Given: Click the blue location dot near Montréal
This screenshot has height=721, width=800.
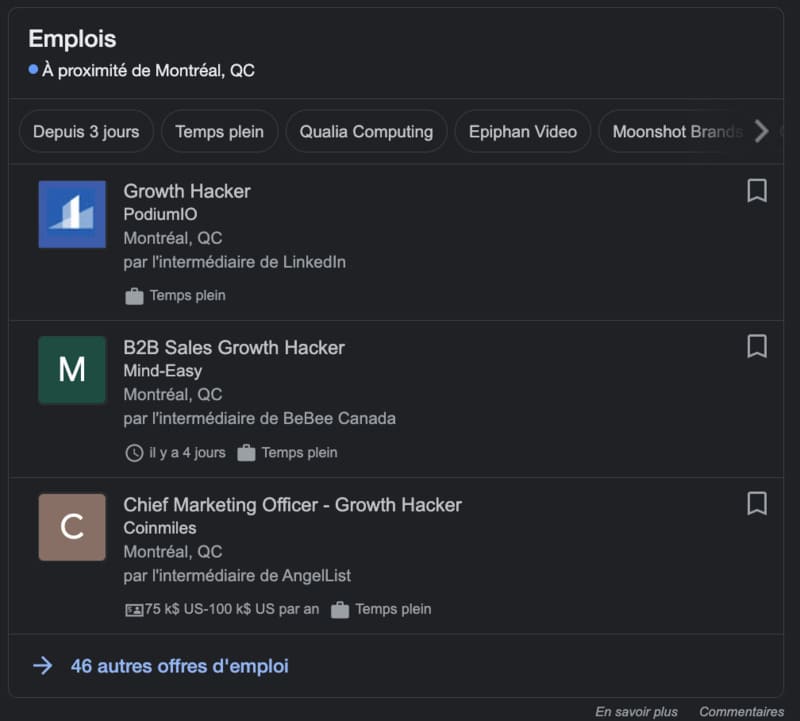Looking at the screenshot, I should pyautogui.click(x=33, y=70).
